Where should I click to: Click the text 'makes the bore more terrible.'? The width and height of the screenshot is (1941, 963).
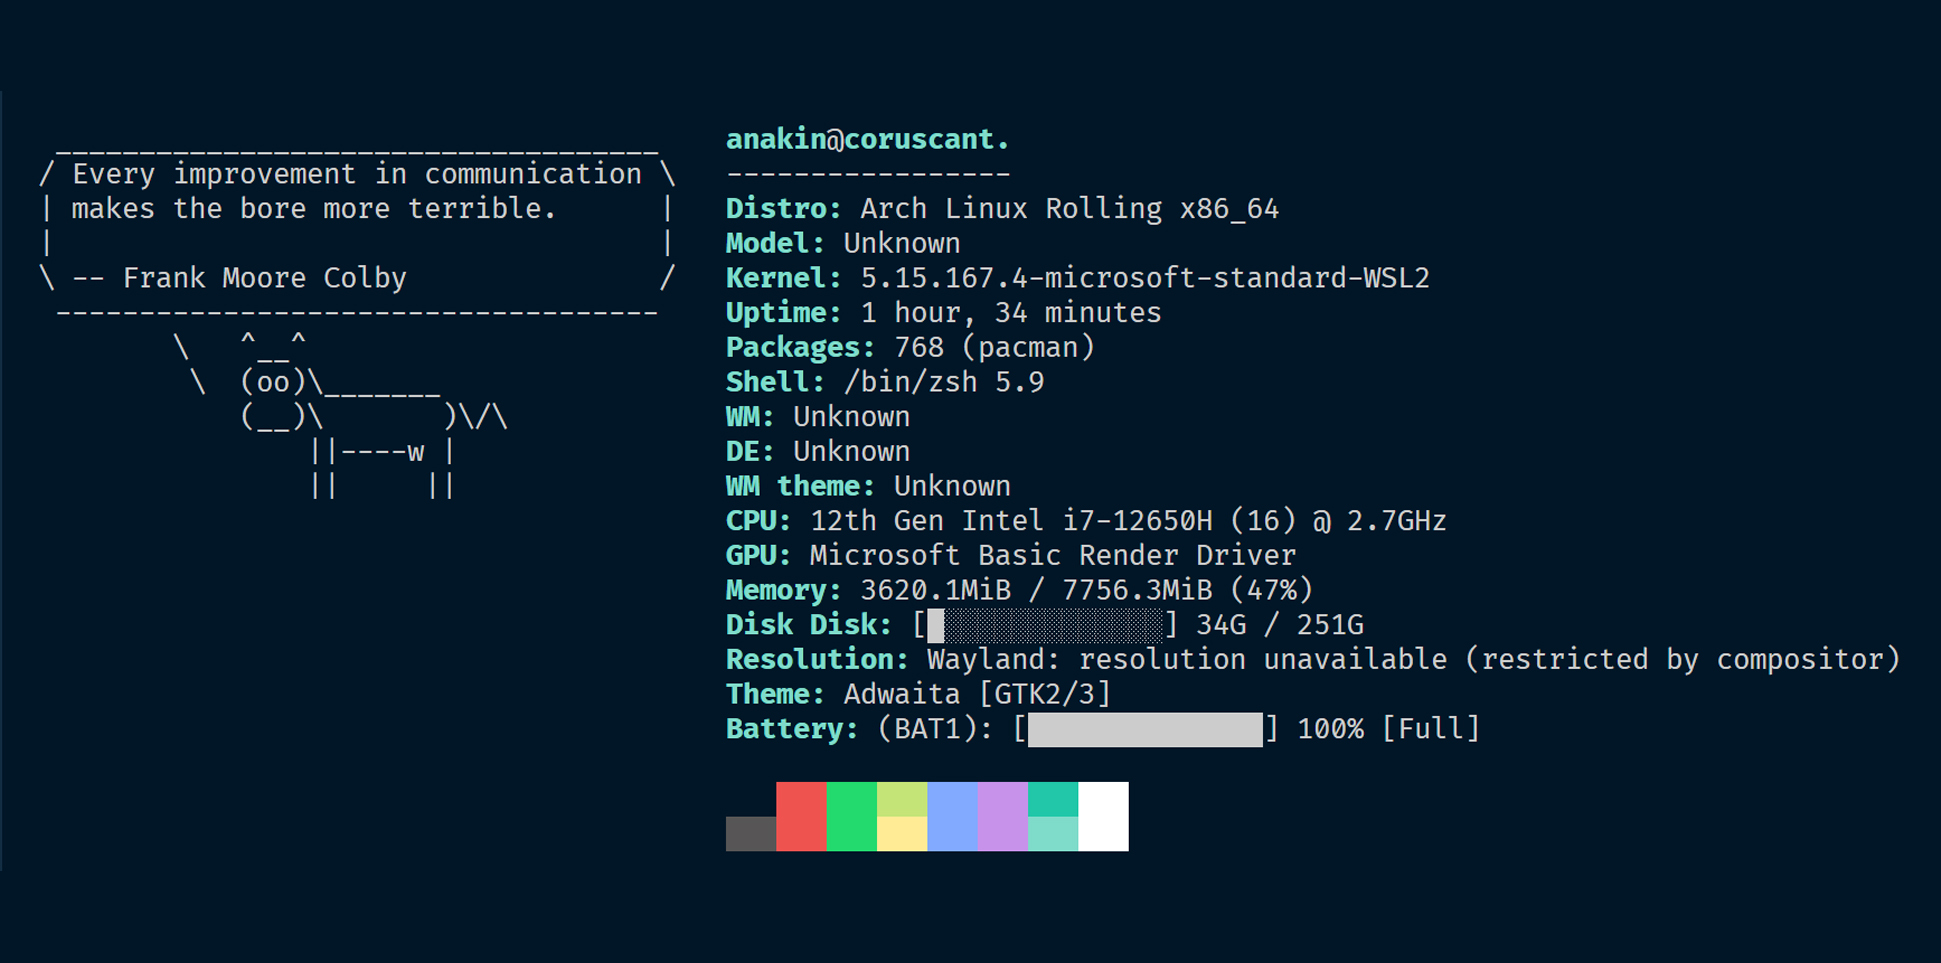tap(314, 209)
